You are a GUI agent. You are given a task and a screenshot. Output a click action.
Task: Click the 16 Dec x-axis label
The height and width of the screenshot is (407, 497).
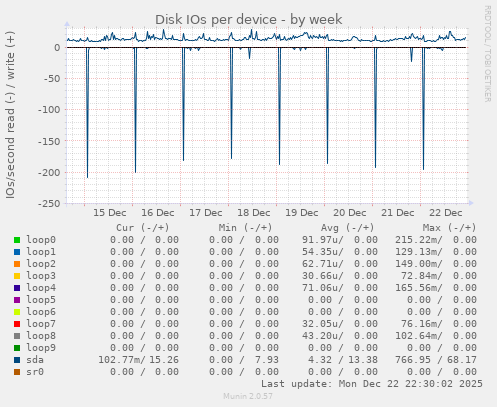[158, 213]
